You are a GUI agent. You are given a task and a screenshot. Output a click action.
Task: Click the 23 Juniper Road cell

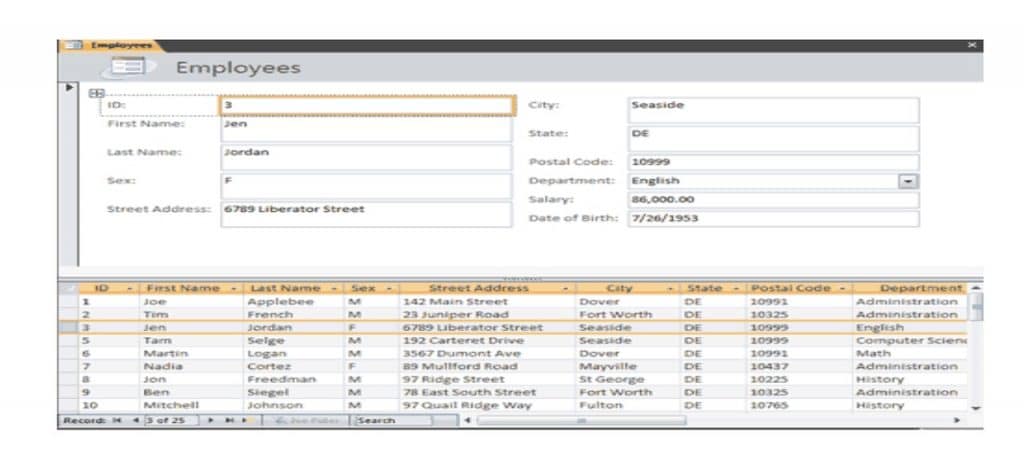(487, 315)
